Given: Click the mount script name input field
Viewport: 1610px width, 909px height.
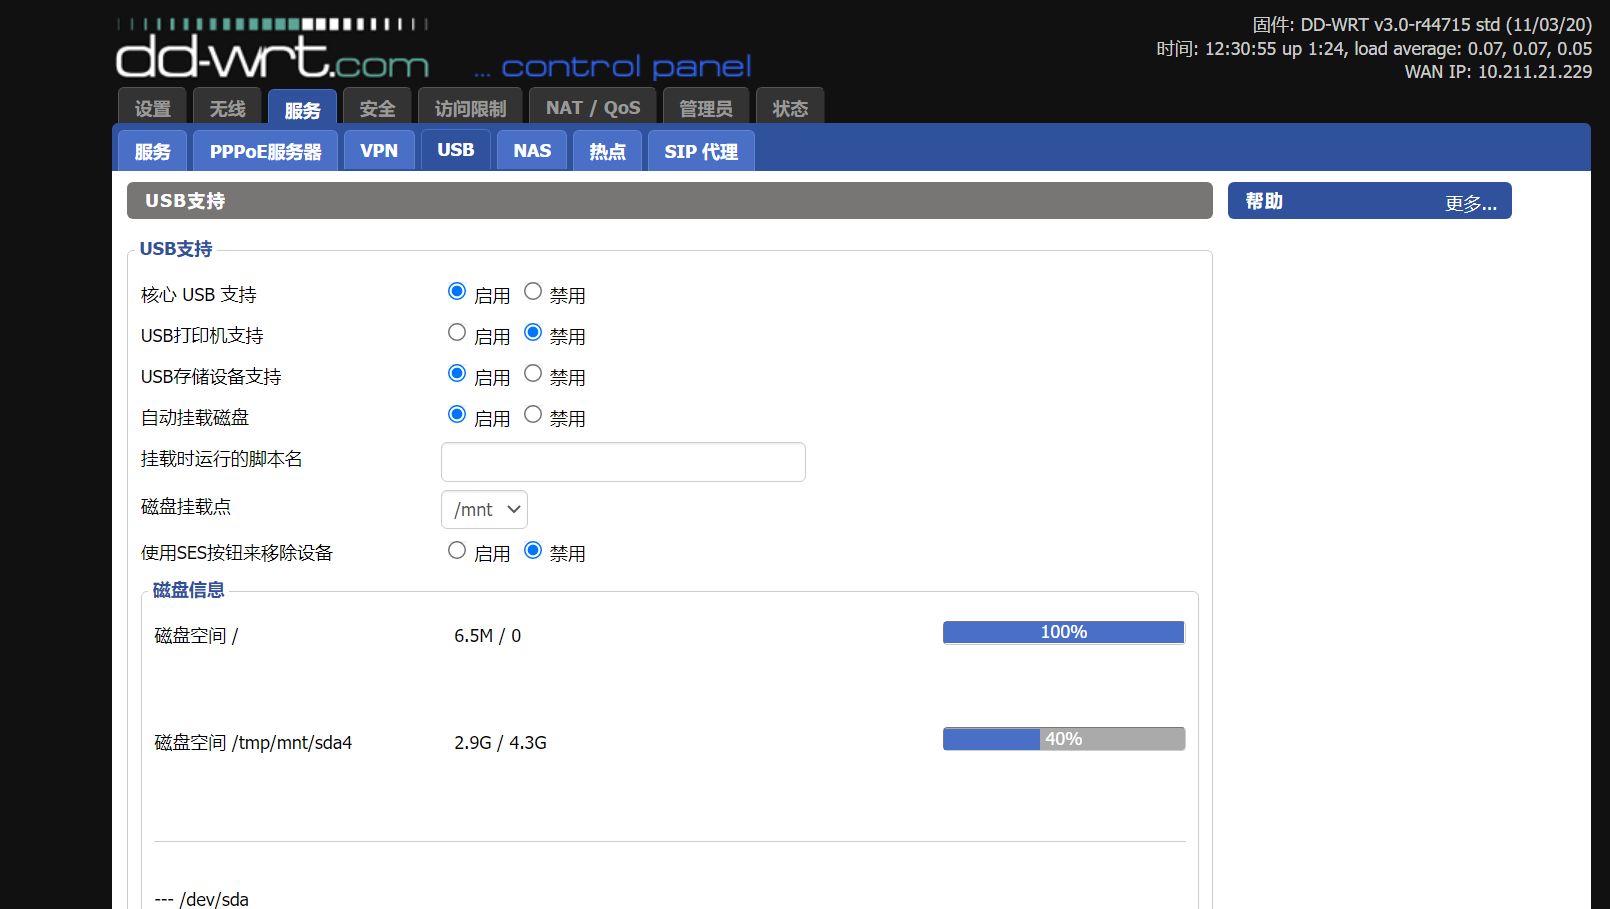Looking at the screenshot, I should click(623, 462).
